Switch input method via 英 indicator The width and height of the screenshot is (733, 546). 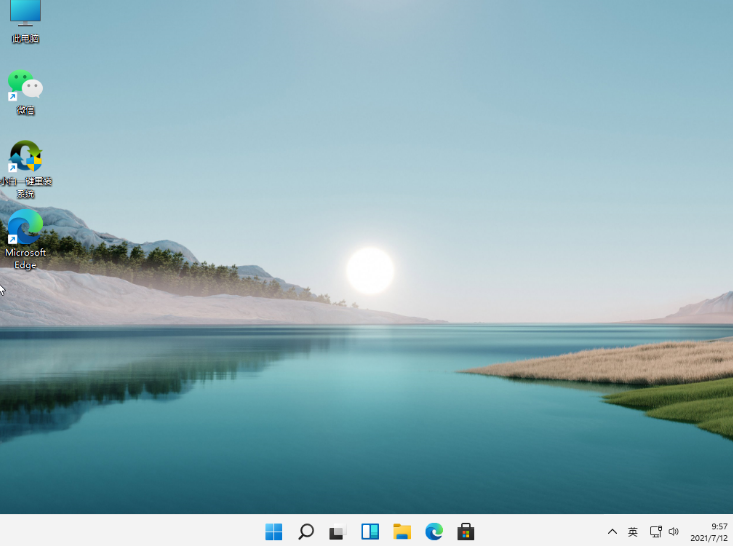click(x=632, y=532)
